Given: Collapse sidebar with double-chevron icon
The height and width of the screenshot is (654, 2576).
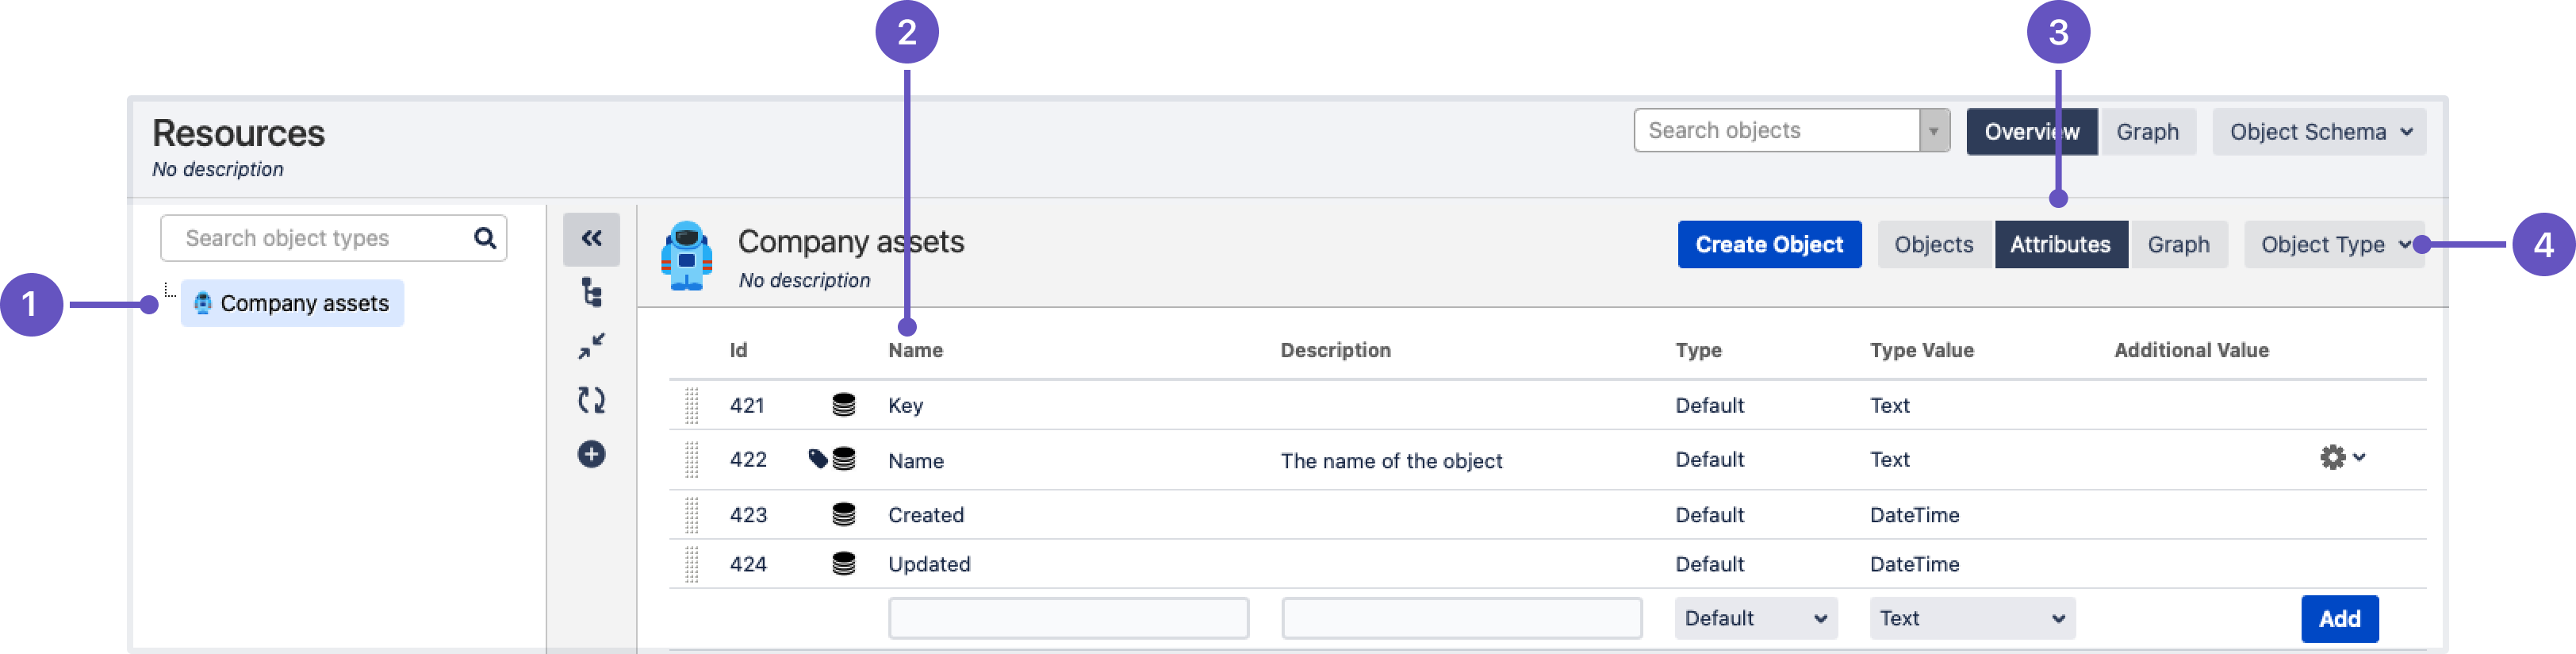Looking at the screenshot, I should pyautogui.click(x=591, y=238).
